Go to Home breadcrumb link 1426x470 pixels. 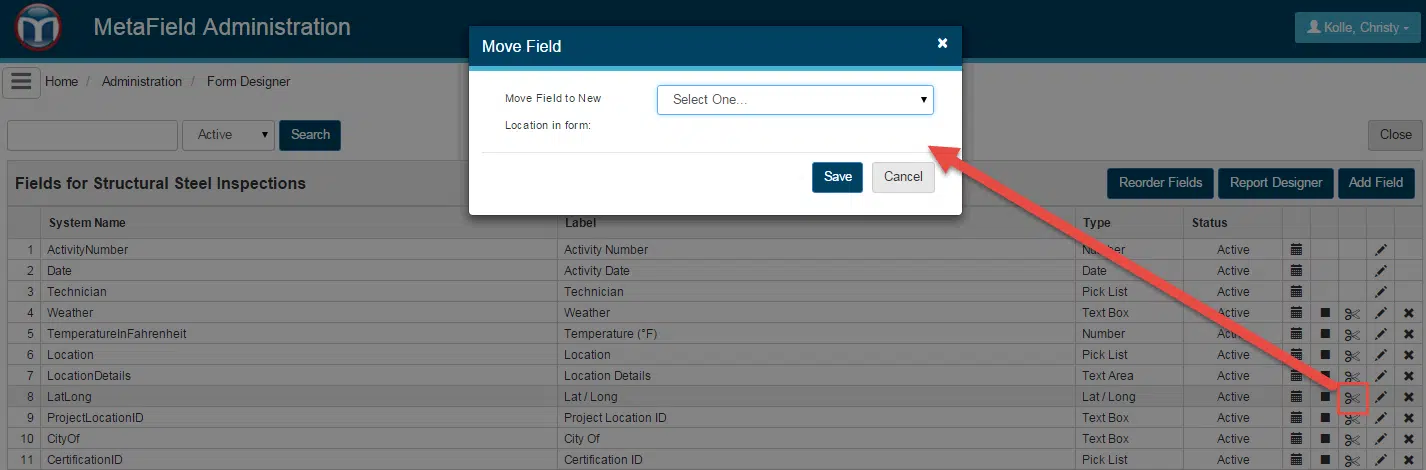61,82
